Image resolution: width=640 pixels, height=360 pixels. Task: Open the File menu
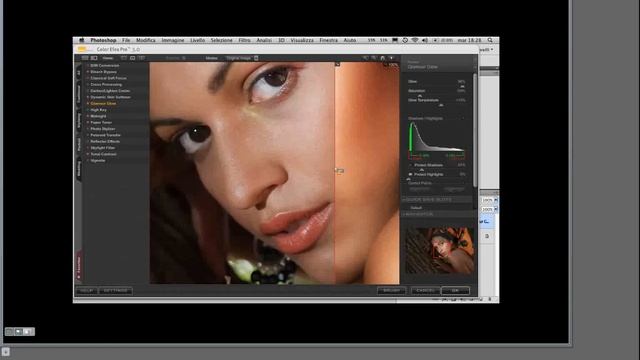[126, 40]
